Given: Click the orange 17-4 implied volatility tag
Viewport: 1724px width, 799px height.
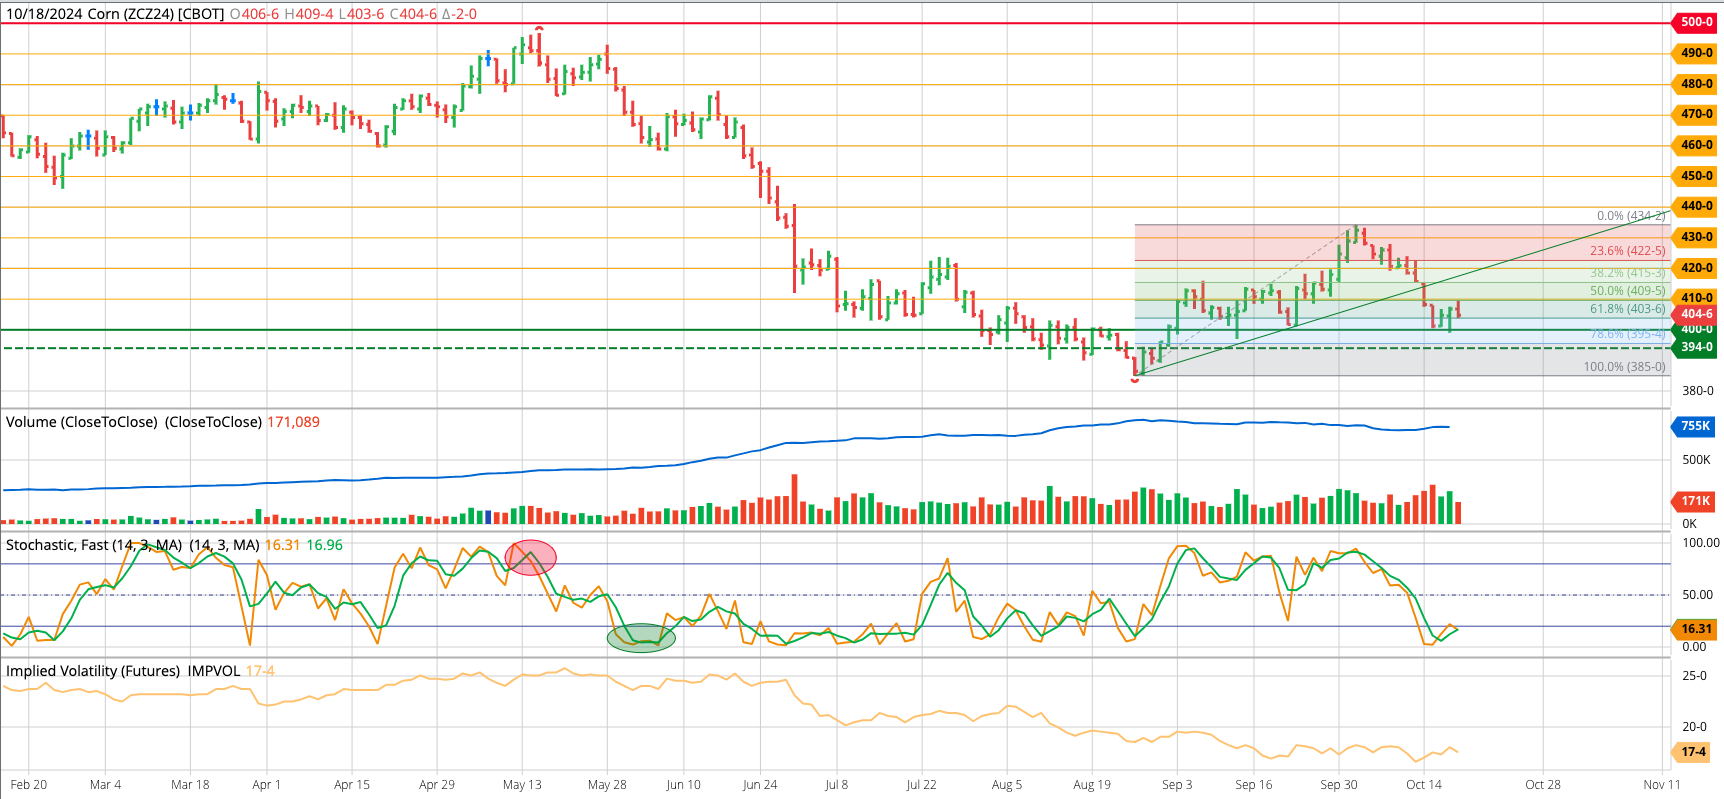Looking at the screenshot, I should [x=1693, y=752].
